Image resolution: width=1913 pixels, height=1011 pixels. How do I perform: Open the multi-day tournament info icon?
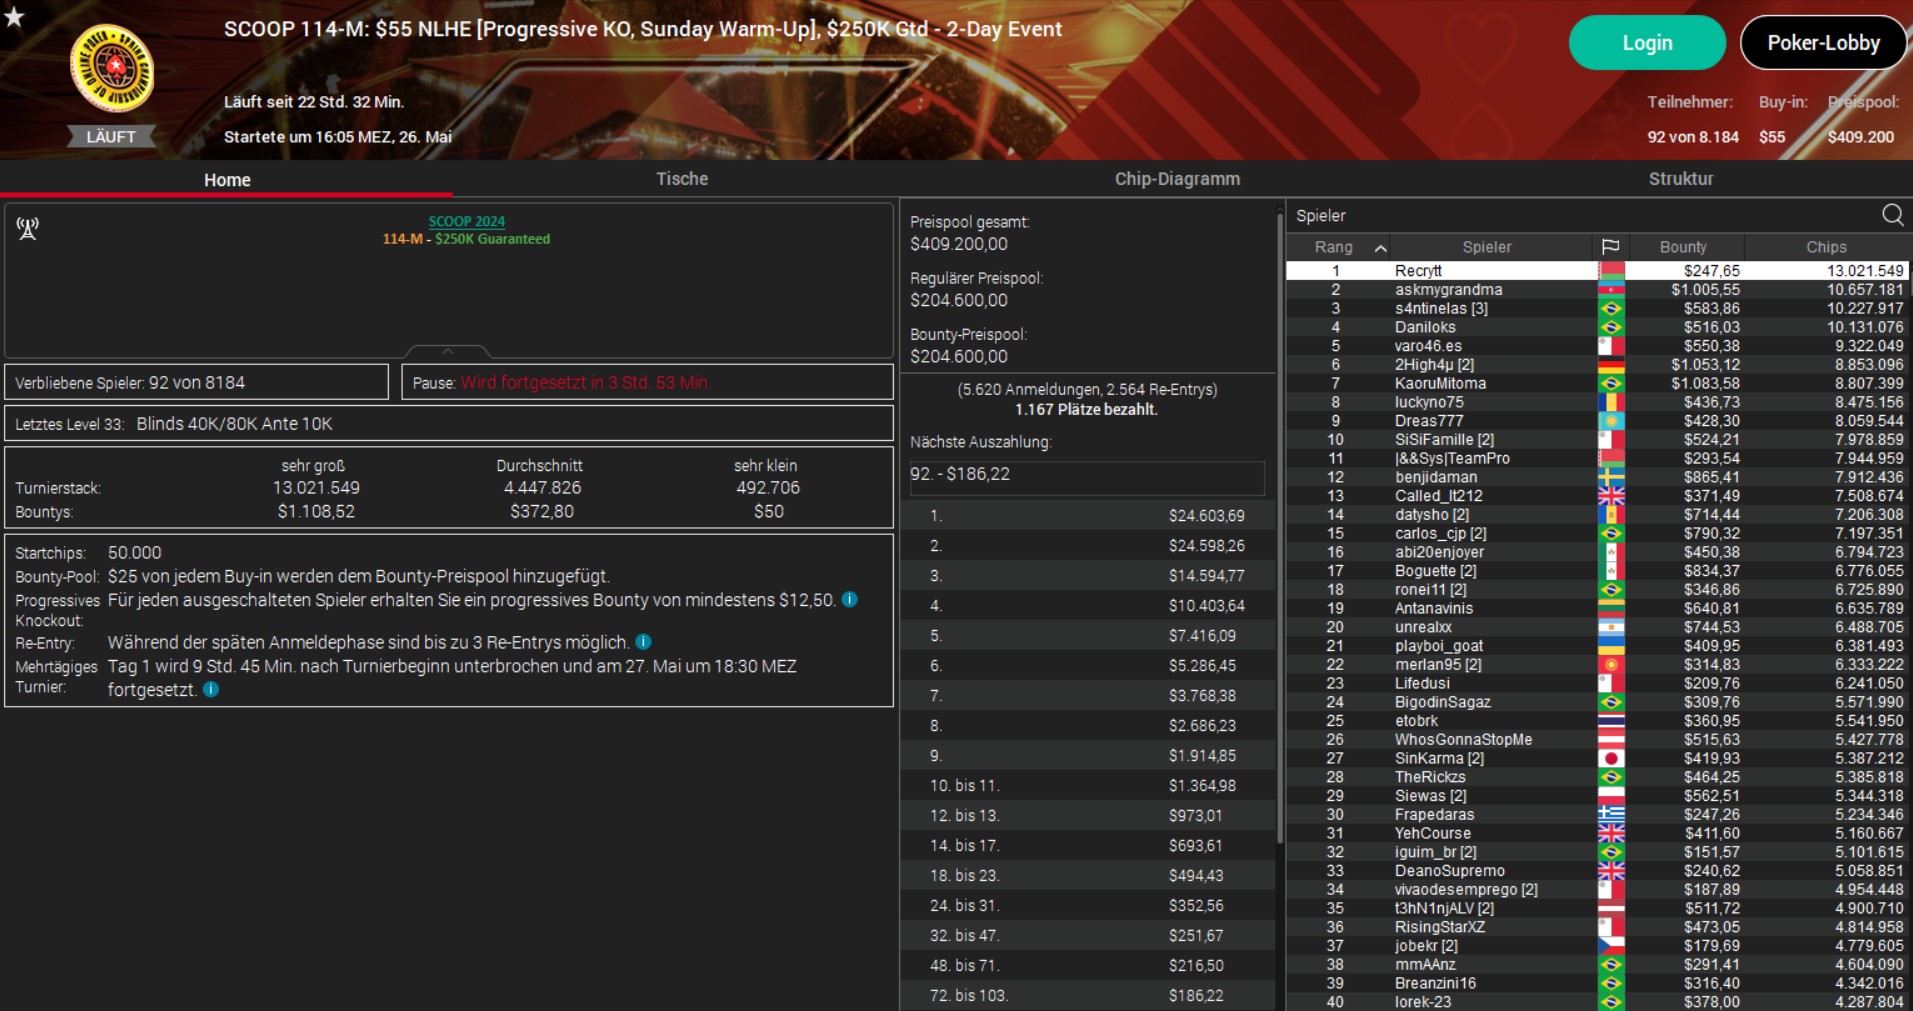[211, 689]
